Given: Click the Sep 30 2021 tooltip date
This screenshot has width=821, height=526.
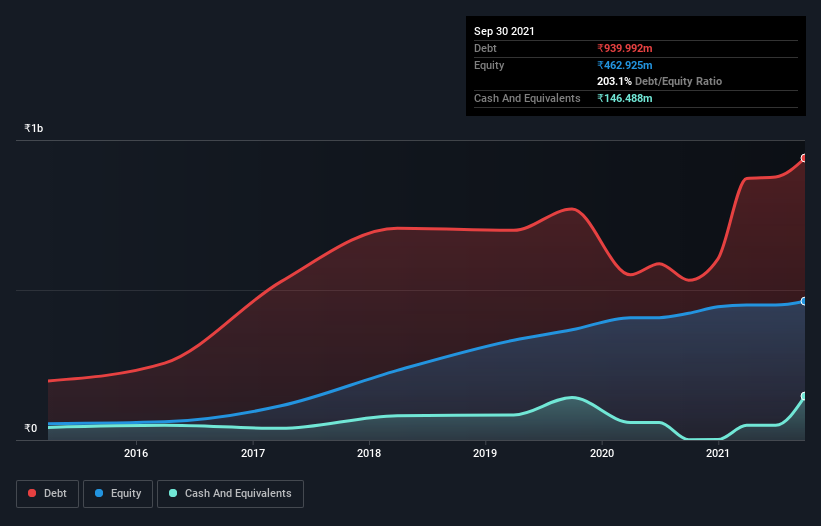Looking at the screenshot, I should click(x=504, y=31).
